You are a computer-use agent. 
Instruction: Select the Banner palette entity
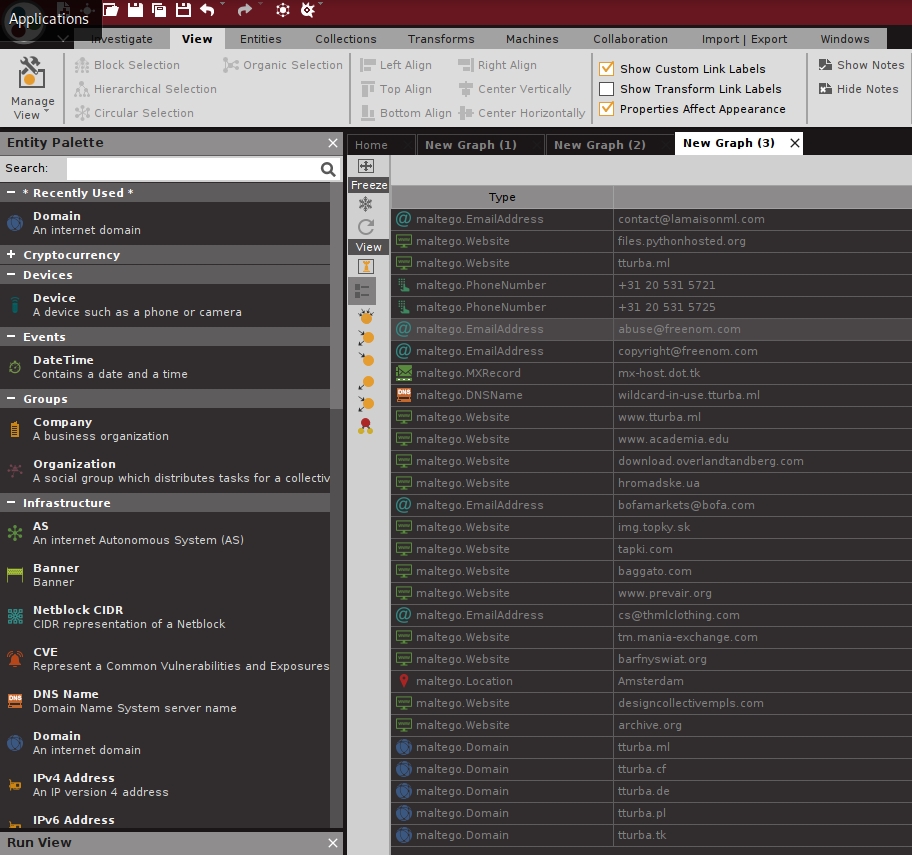coord(165,575)
